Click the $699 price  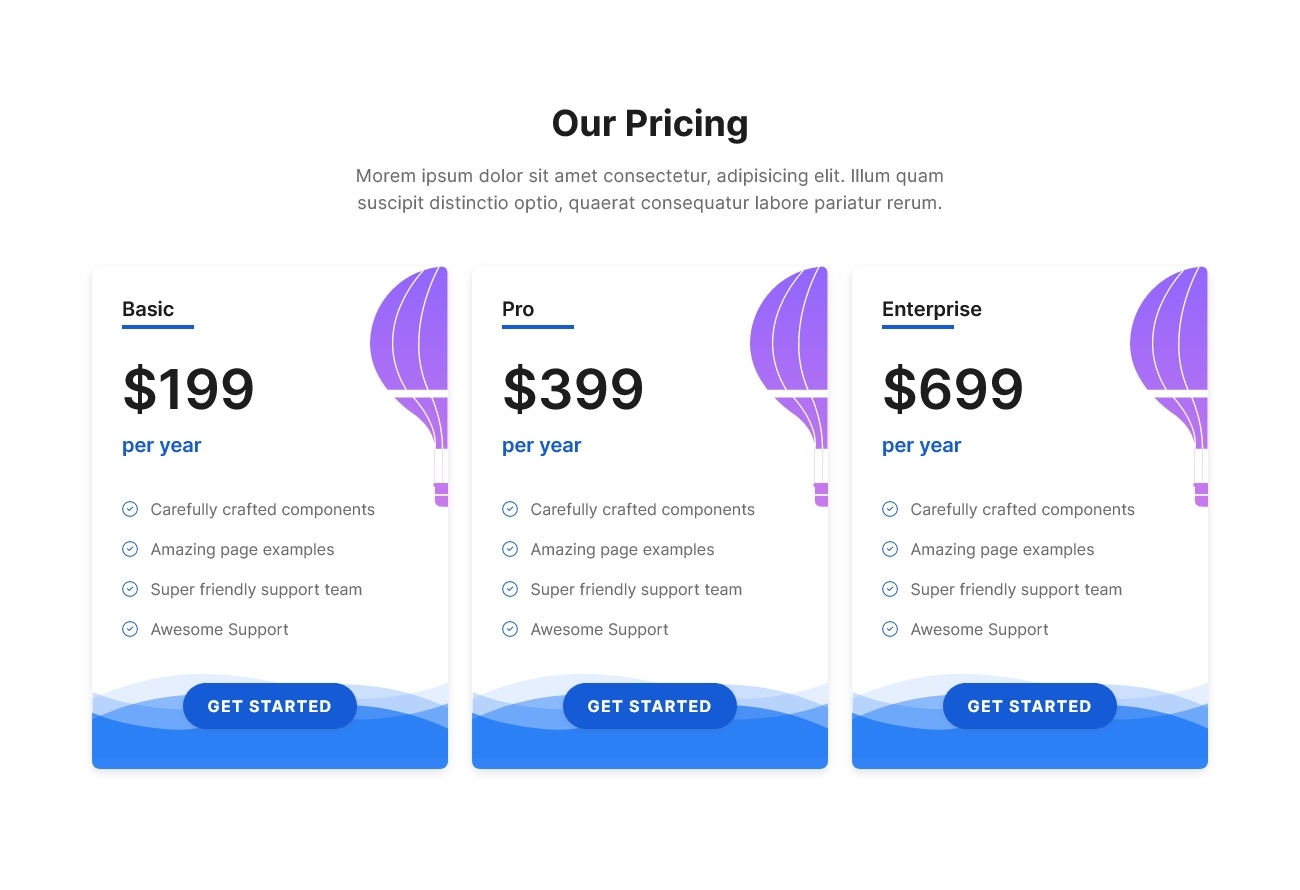(x=953, y=389)
